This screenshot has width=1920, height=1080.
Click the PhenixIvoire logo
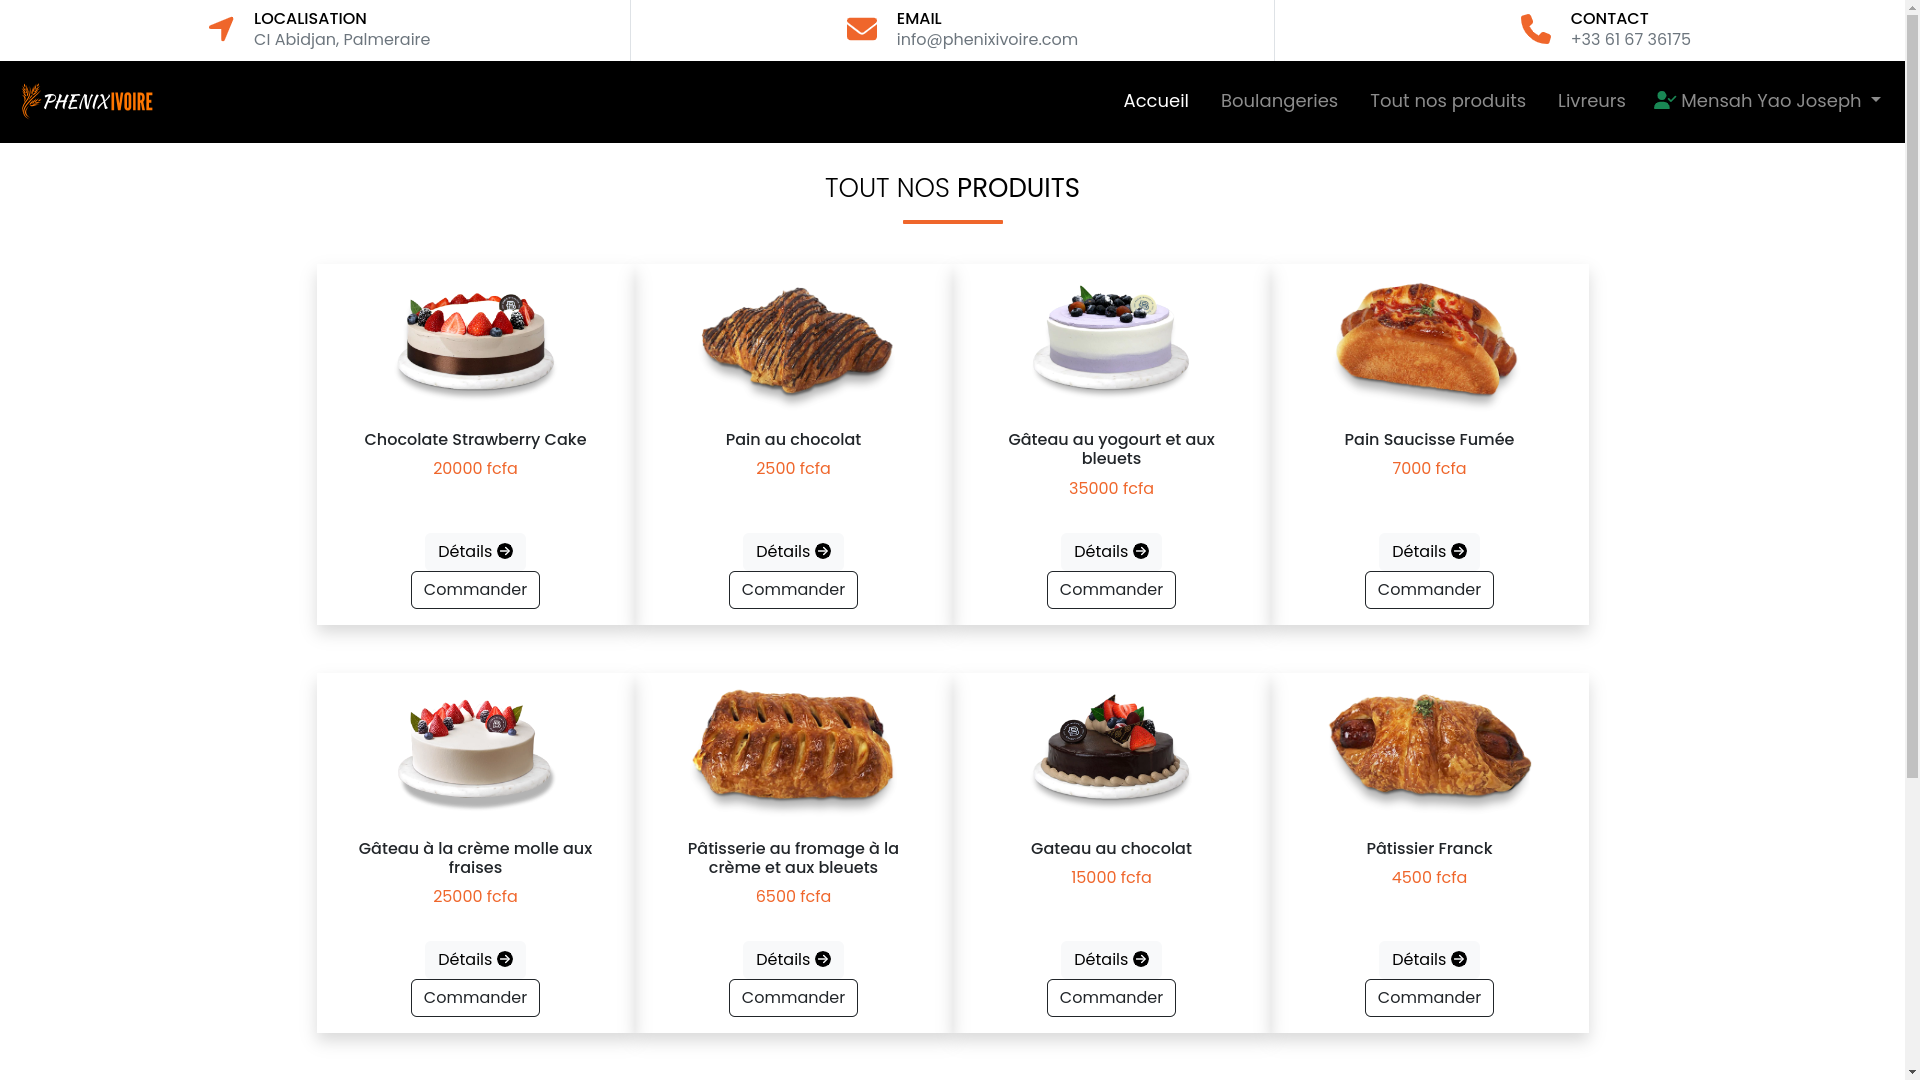tap(87, 101)
